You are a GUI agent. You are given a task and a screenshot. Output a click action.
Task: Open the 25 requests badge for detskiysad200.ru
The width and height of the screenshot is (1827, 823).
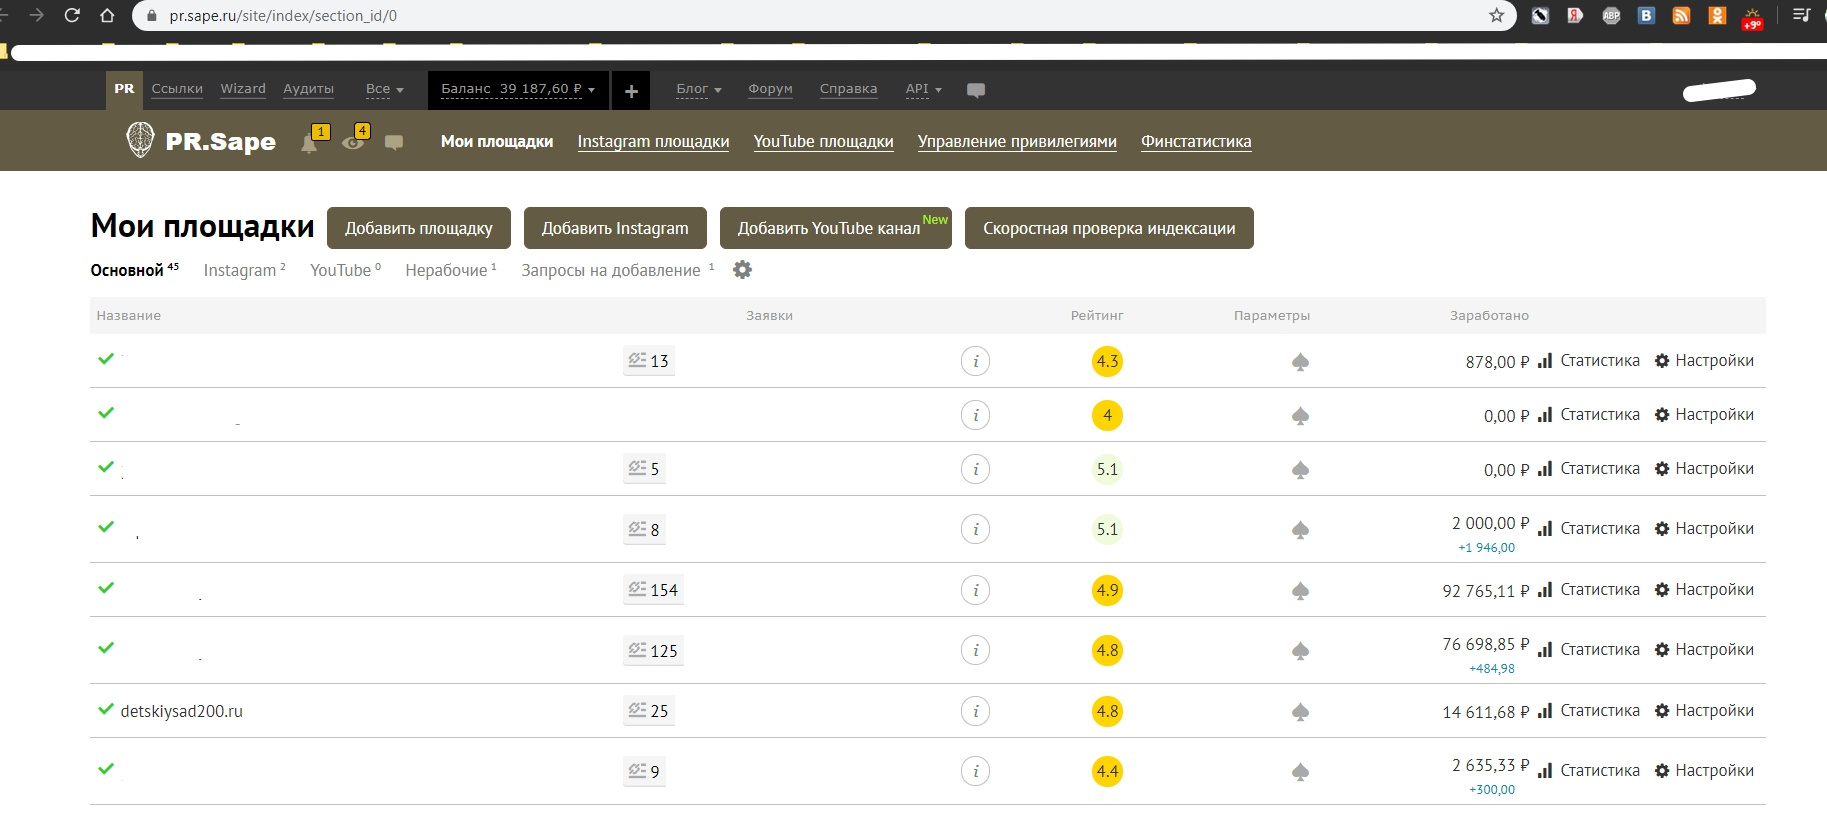pos(648,711)
